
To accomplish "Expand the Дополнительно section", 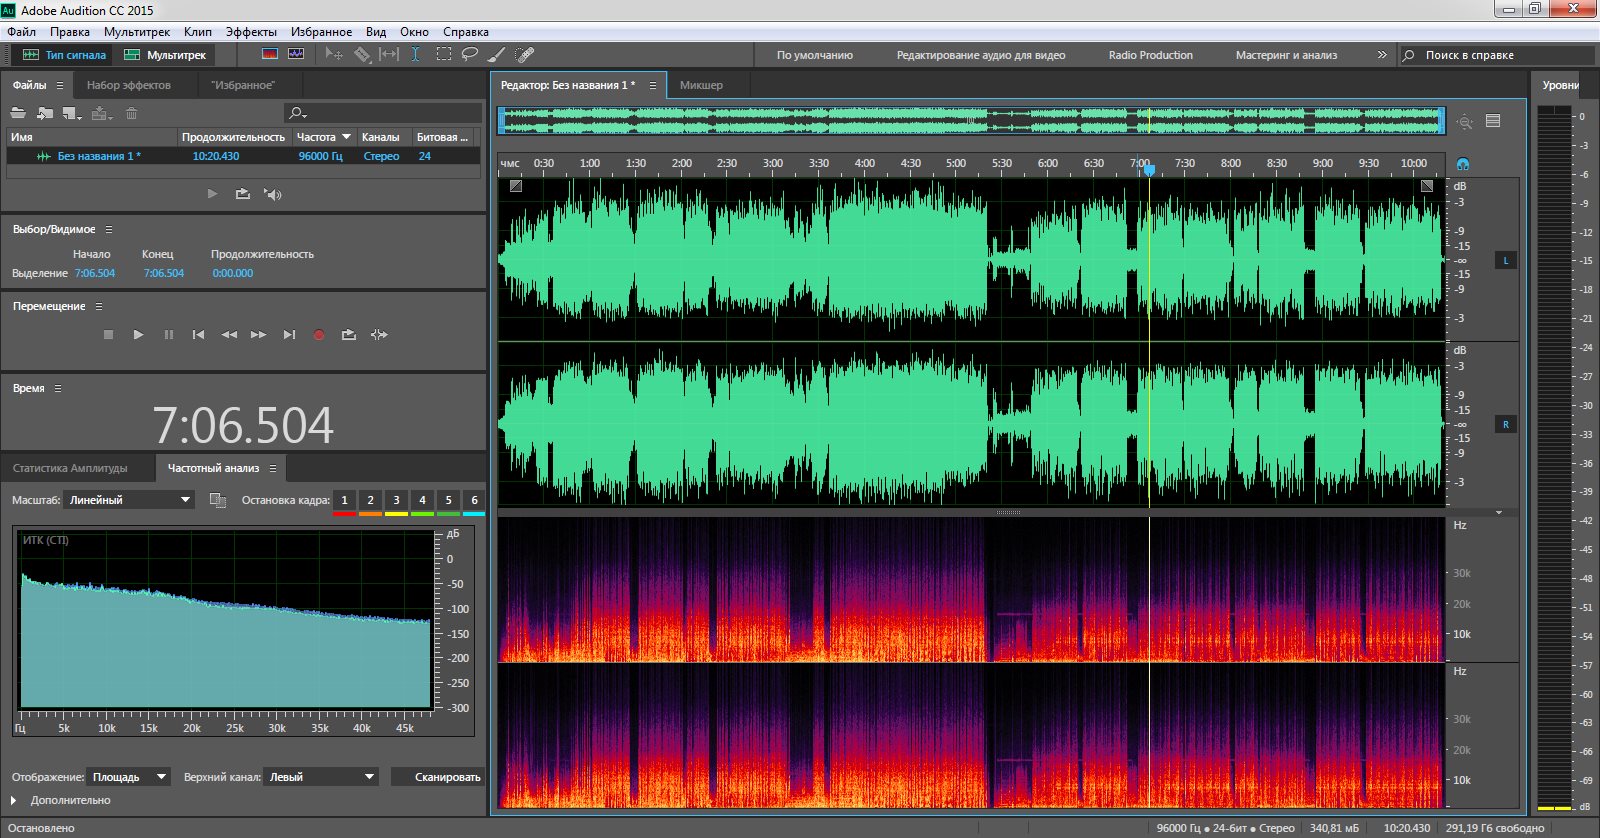I will pyautogui.click(x=14, y=800).
